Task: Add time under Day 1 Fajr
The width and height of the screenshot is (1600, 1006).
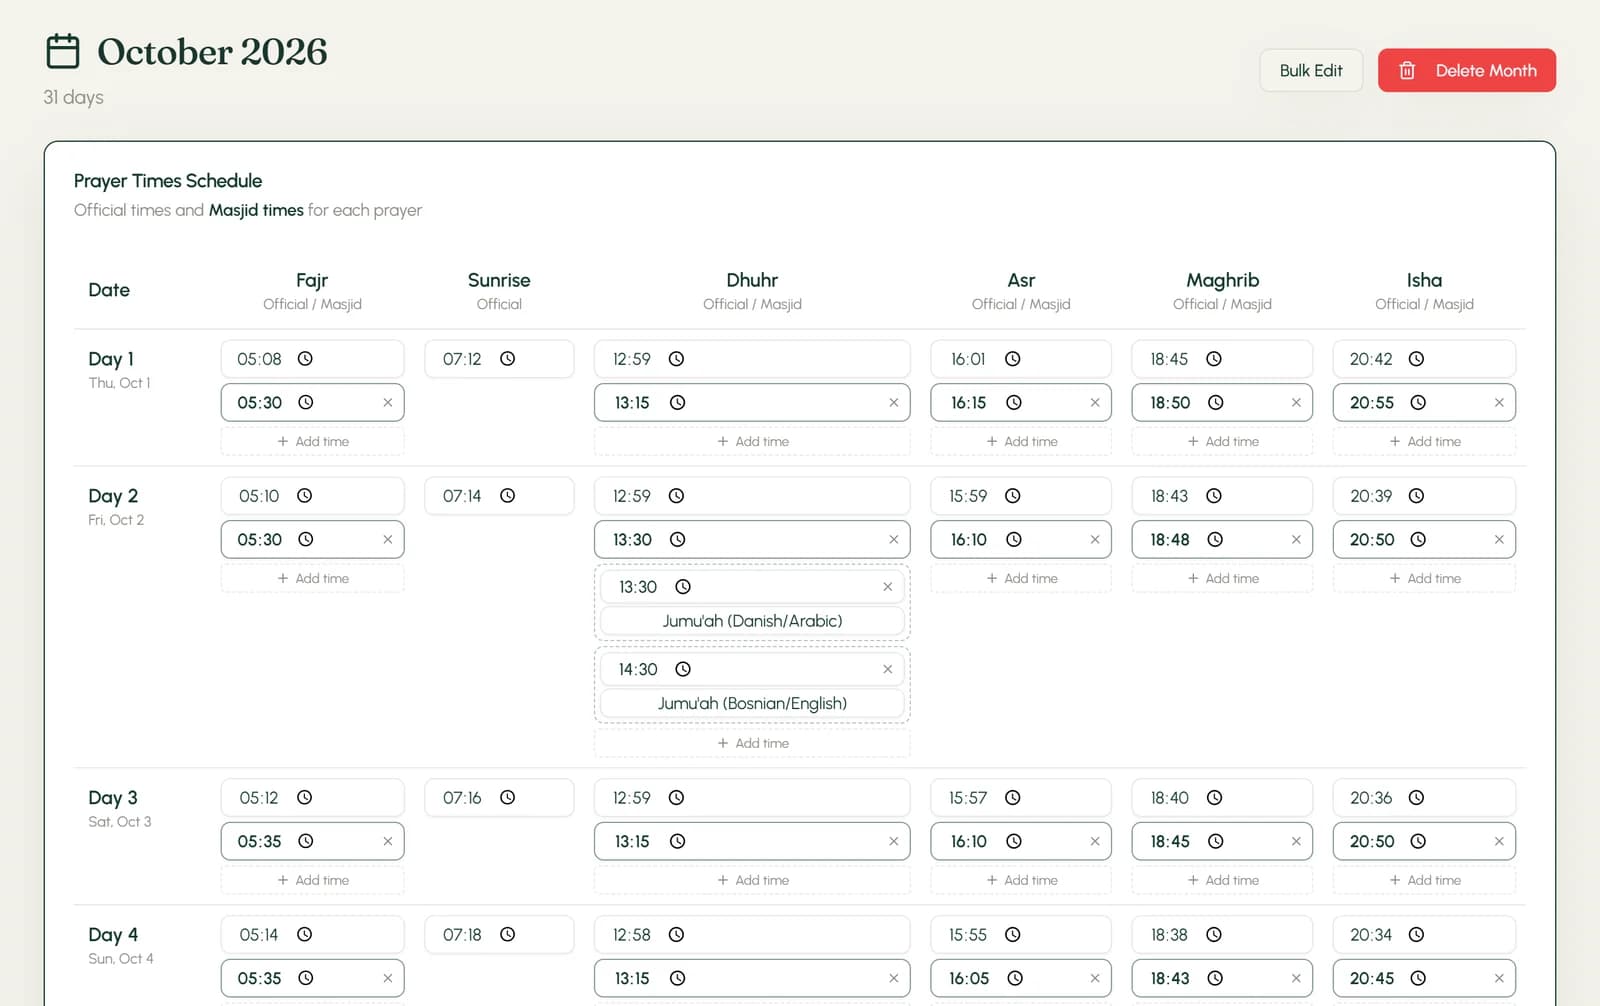Action: pyautogui.click(x=312, y=442)
